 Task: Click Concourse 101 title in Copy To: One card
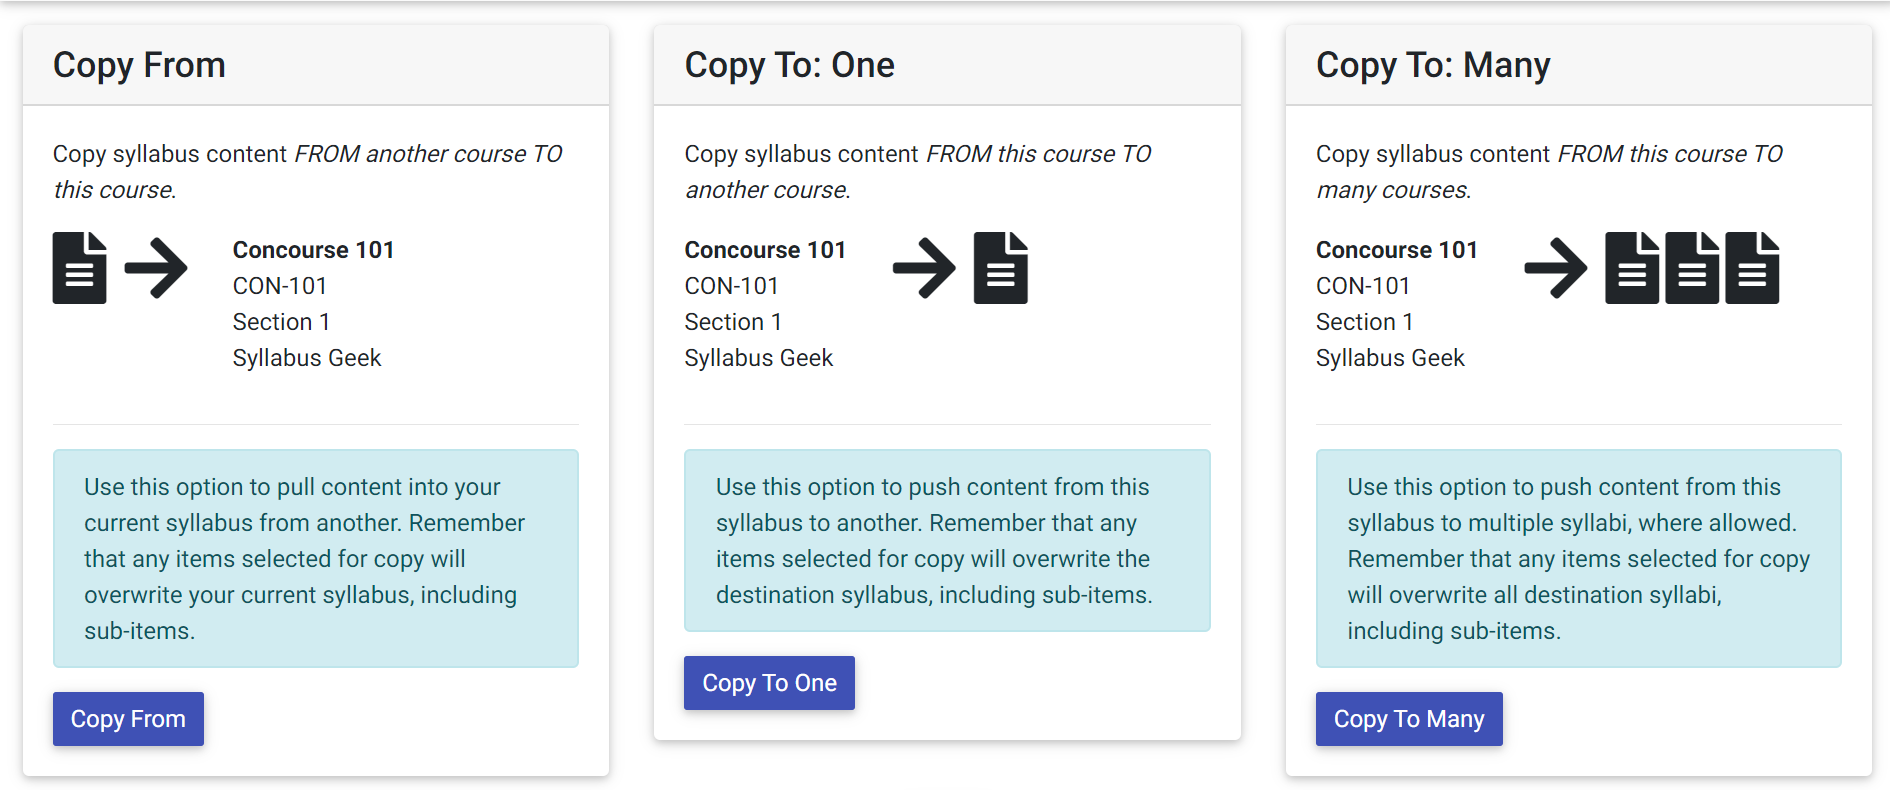[765, 250]
